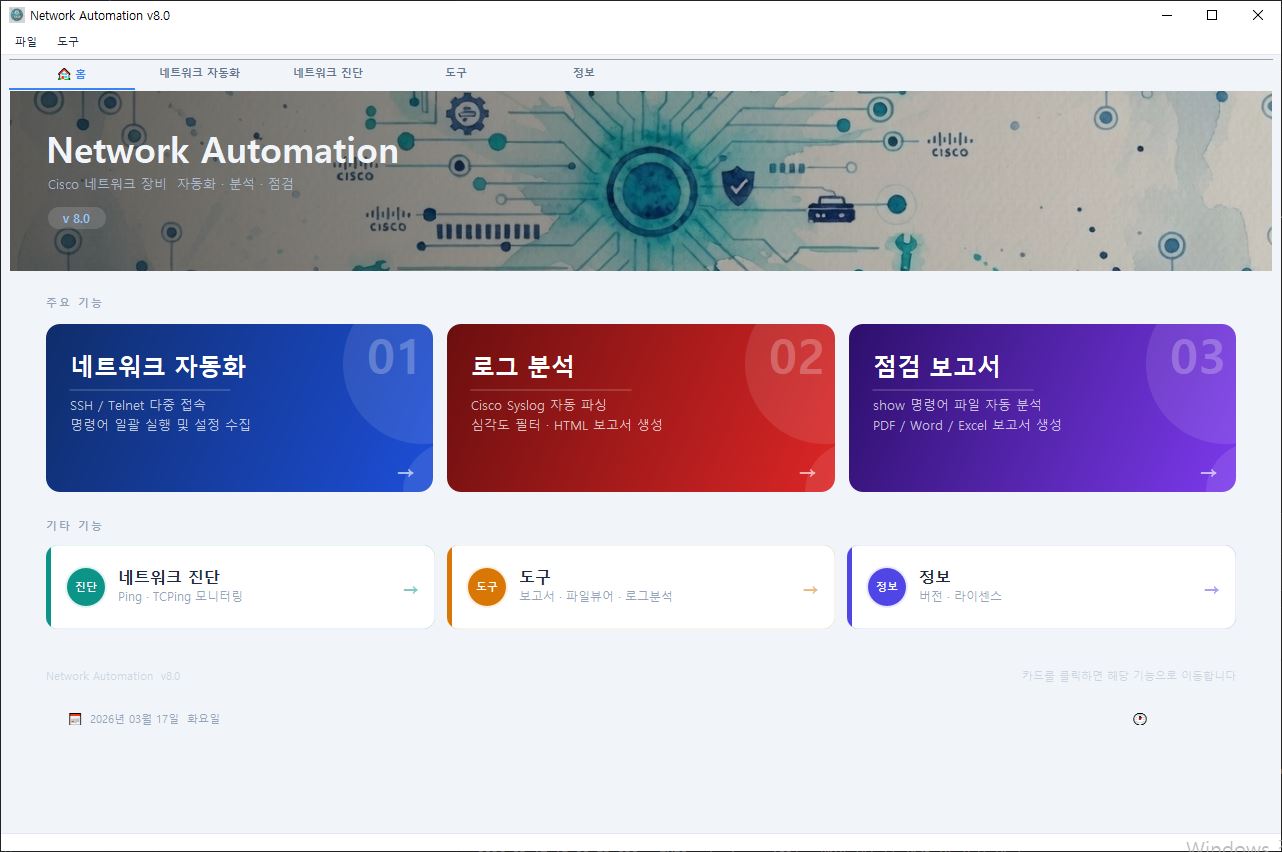Open the 도구 menu in the menu bar
This screenshot has height=852, width=1282.
pyautogui.click(x=67, y=42)
